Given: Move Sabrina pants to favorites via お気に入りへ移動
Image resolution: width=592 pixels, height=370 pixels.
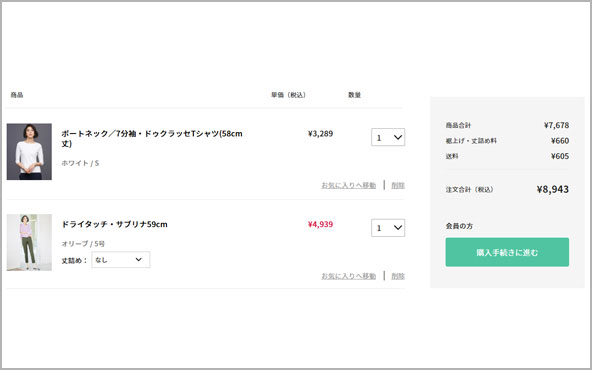Looking at the screenshot, I should click(348, 276).
